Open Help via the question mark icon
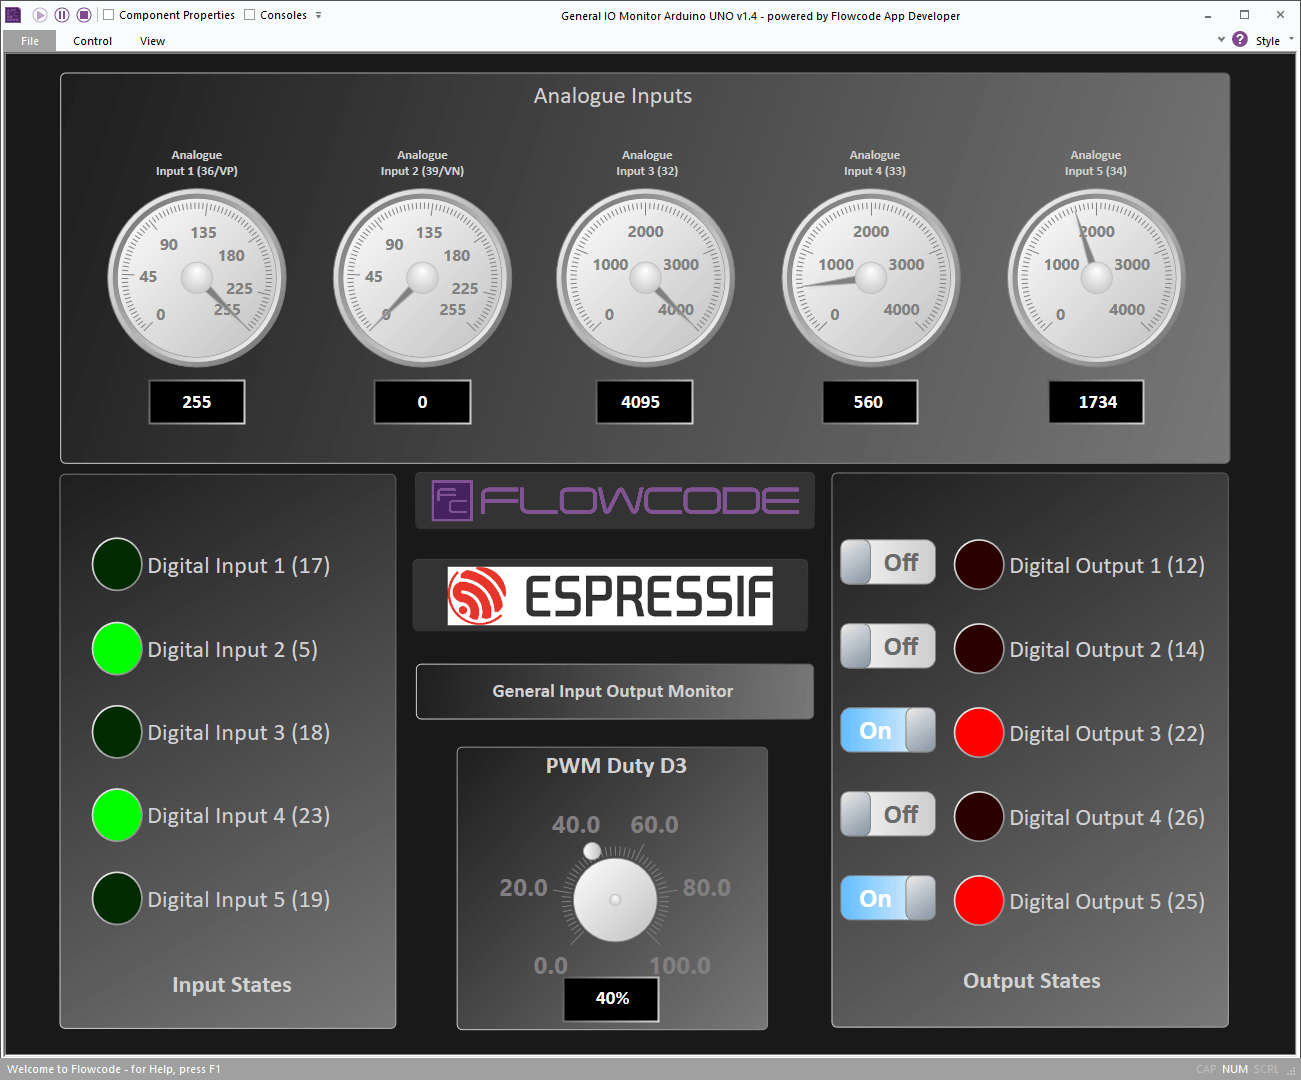Image resolution: width=1301 pixels, height=1080 pixels. pyautogui.click(x=1241, y=40)
